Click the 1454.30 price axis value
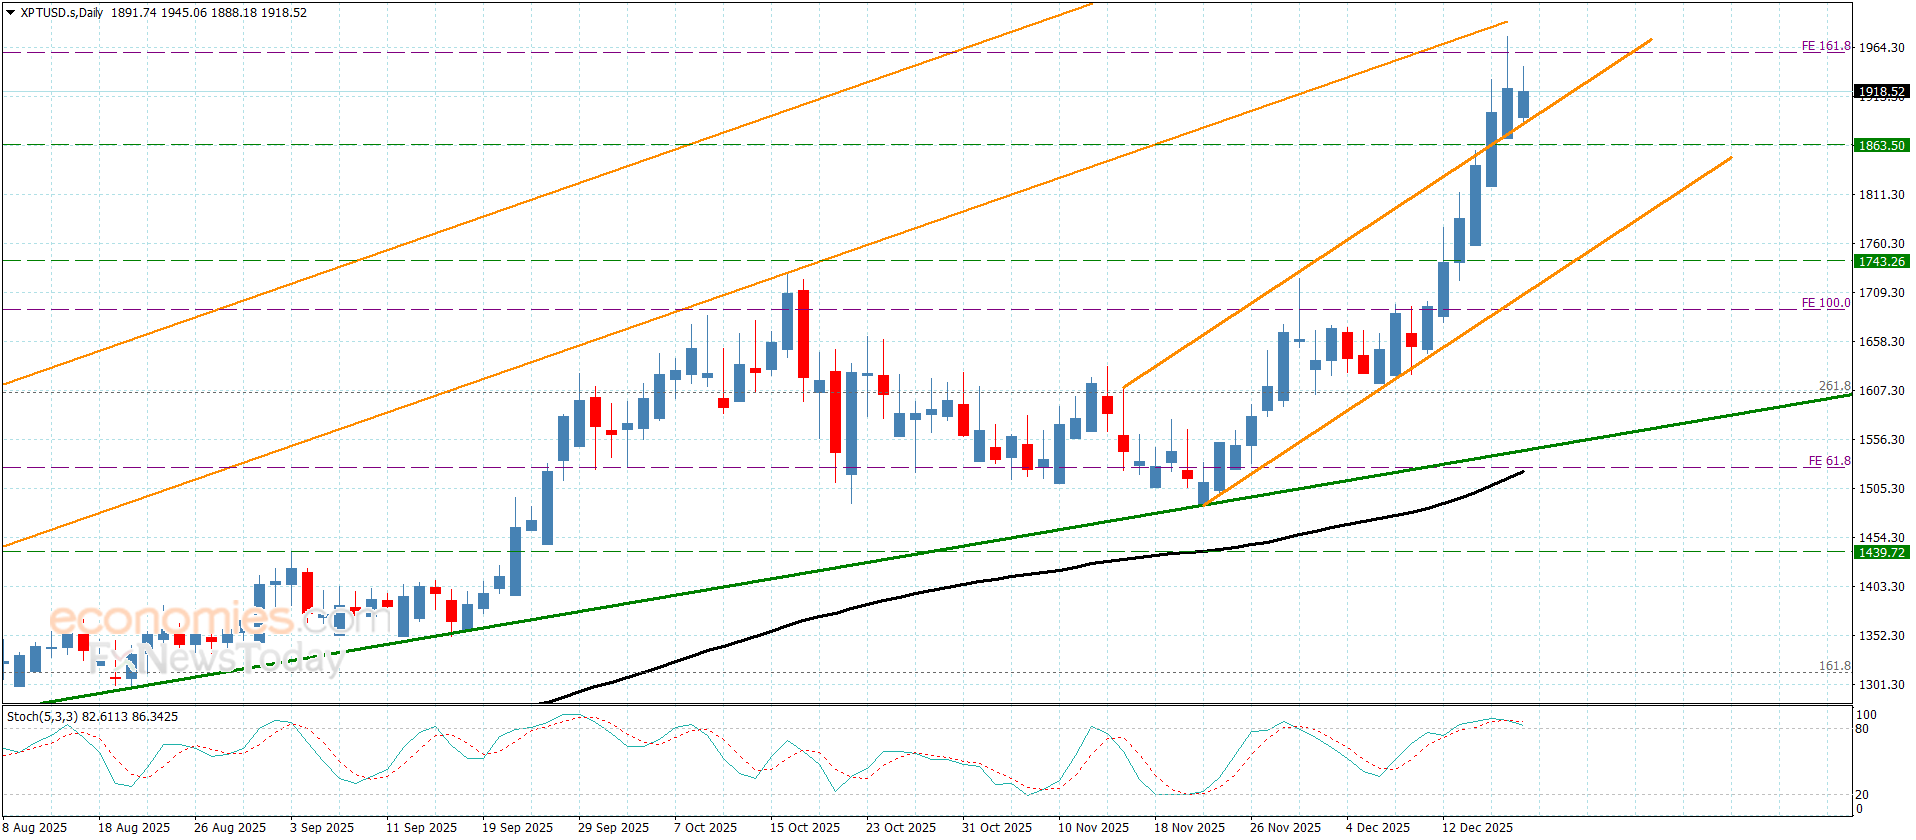1916x840 pixels. click(x=1881, y=538)
